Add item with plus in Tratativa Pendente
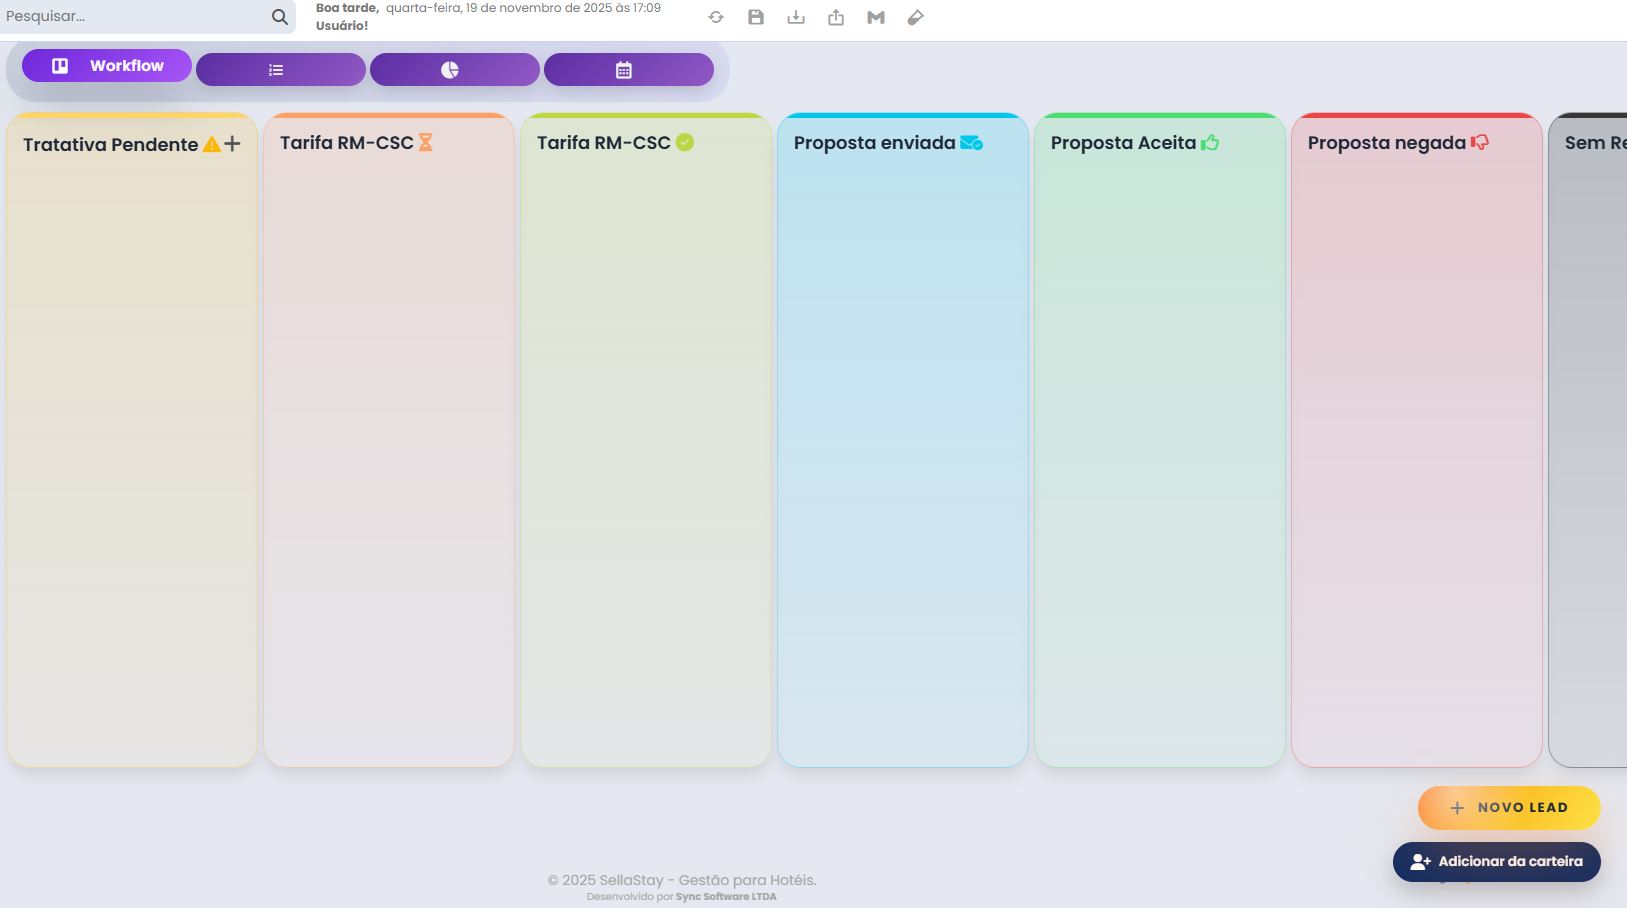1627x908 pixels. [233, 144]
